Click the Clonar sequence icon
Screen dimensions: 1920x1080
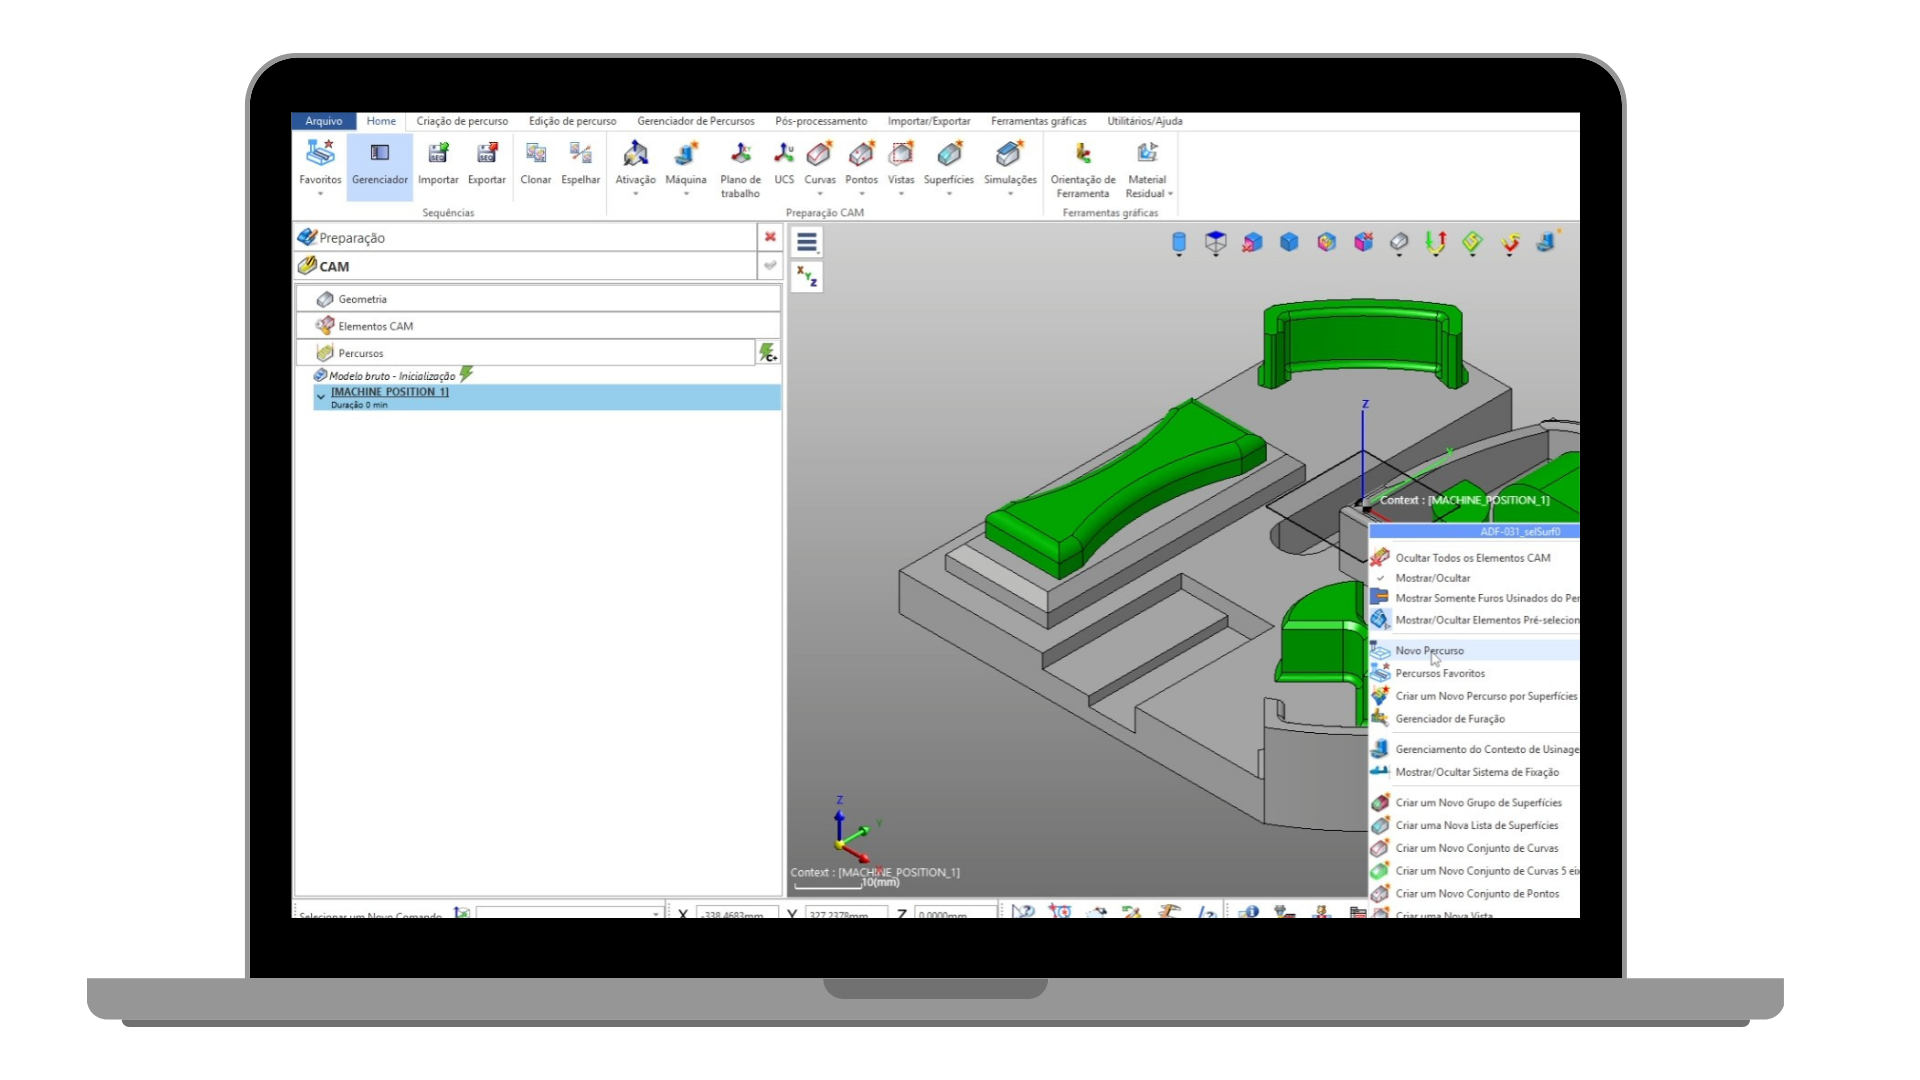click(x=535, y=154)
